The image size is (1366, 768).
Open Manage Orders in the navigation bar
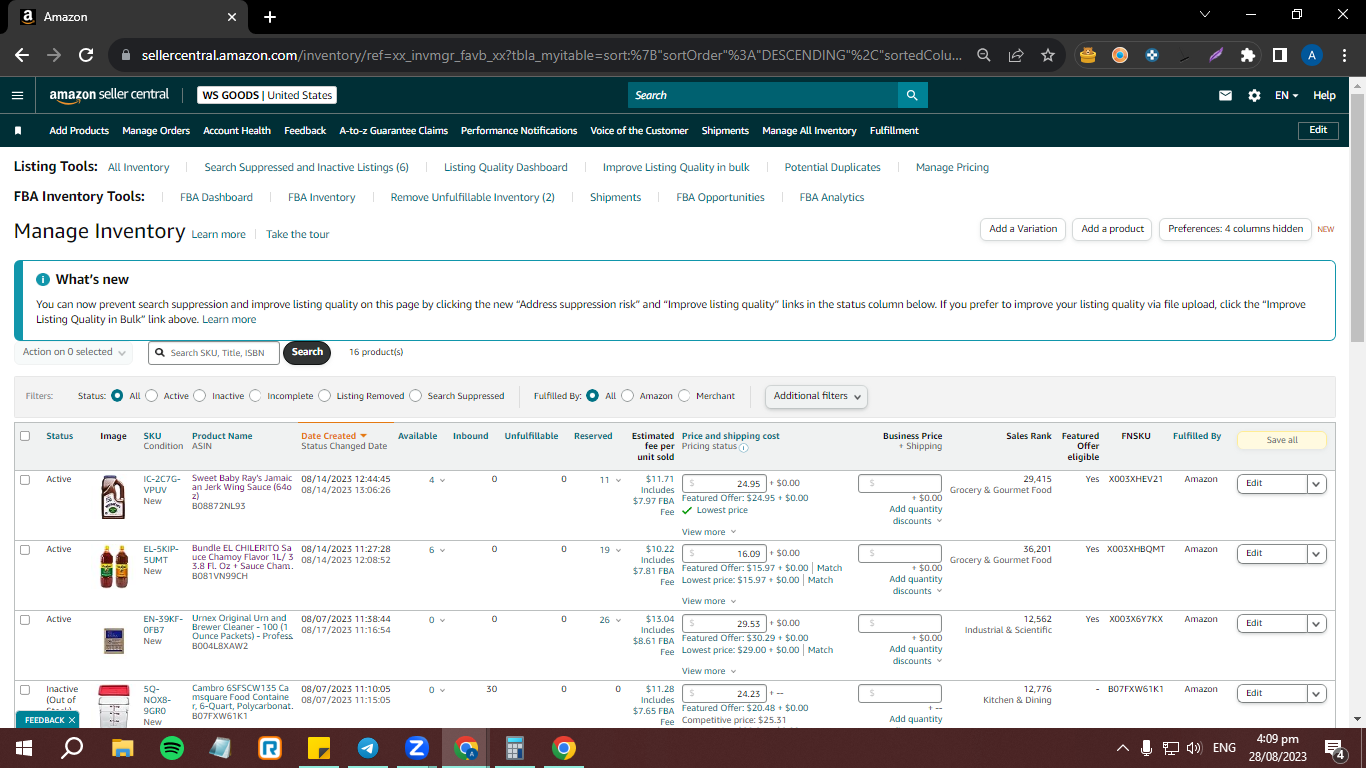coord(156,131)
